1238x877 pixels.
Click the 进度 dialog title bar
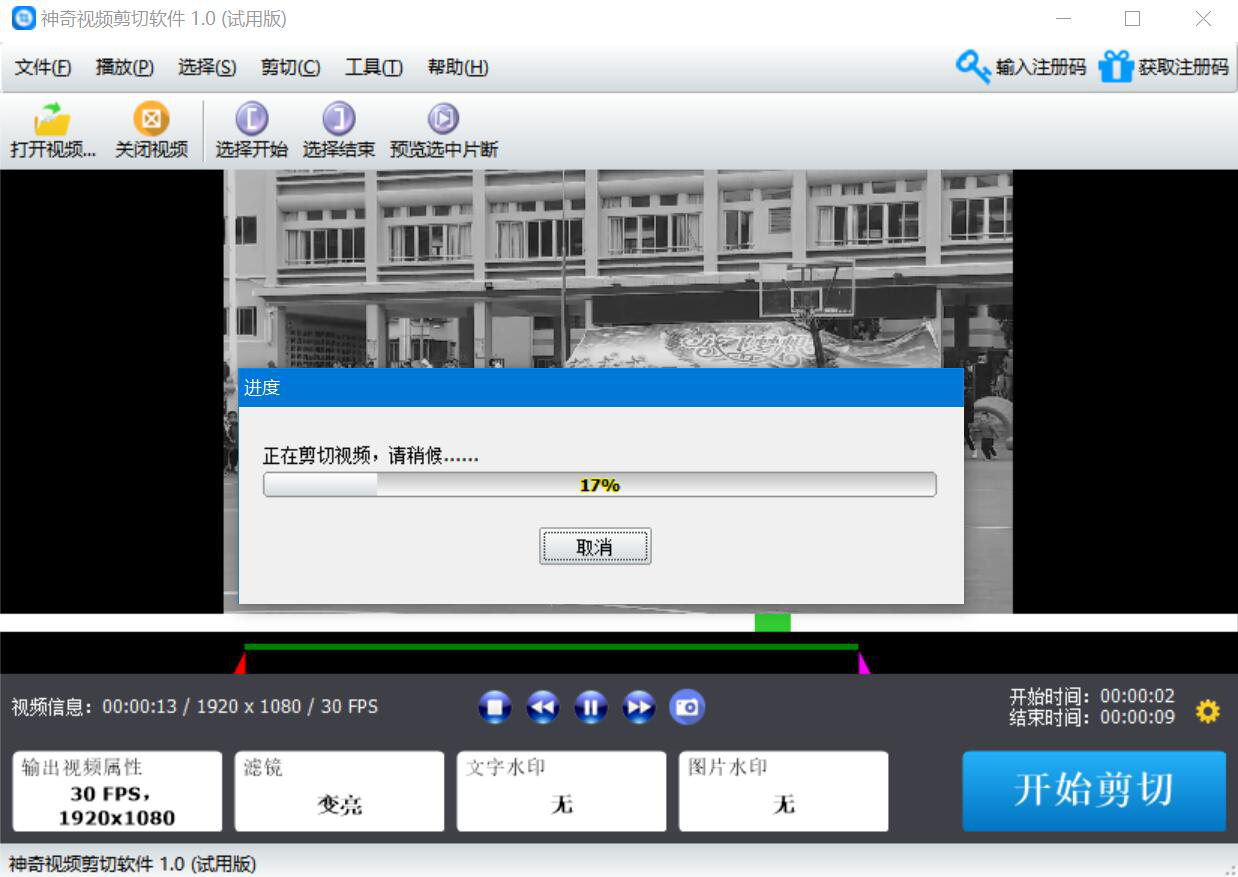click(x=601, y=387)
